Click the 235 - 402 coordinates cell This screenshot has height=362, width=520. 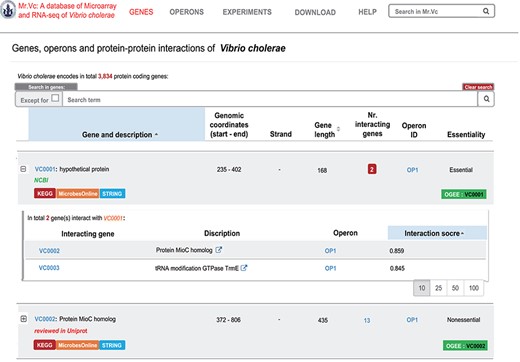[x=229, y=169]
